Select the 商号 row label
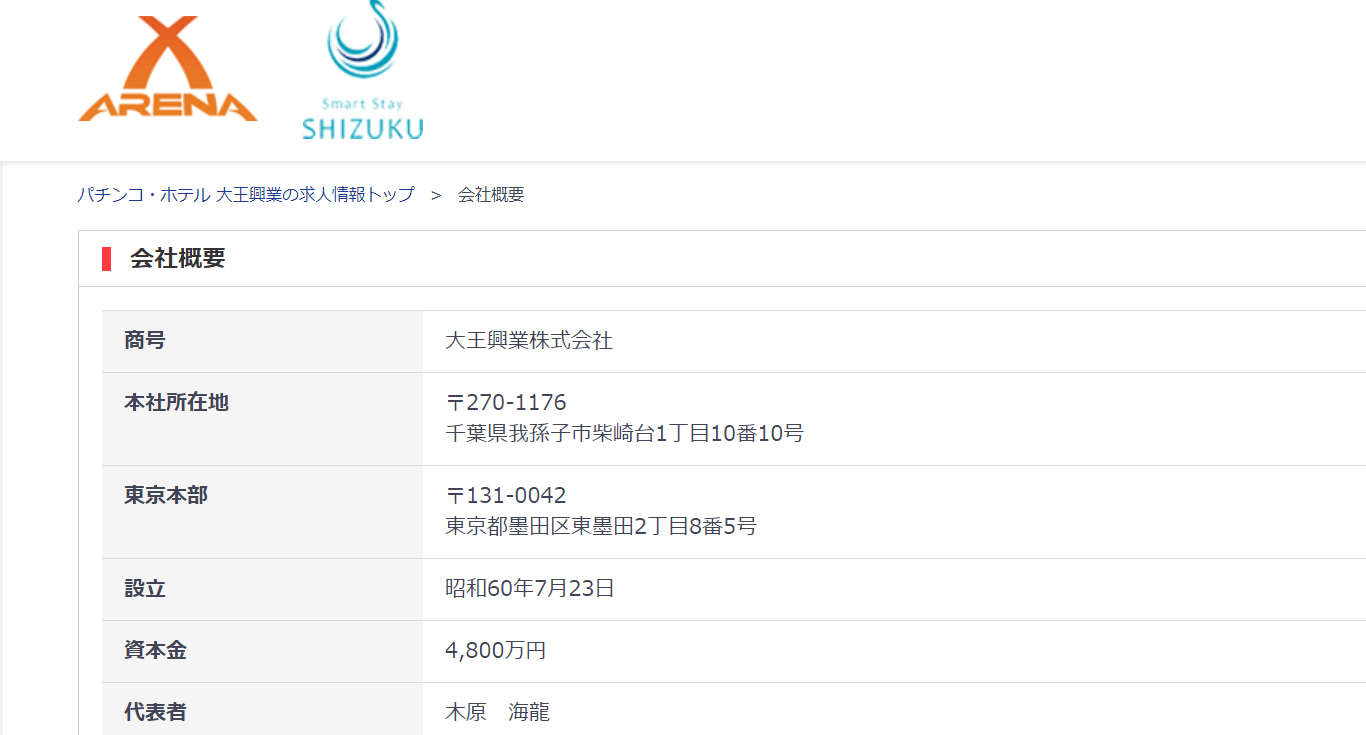Viewport: 1366px width, 735px height. coord(145,341)
